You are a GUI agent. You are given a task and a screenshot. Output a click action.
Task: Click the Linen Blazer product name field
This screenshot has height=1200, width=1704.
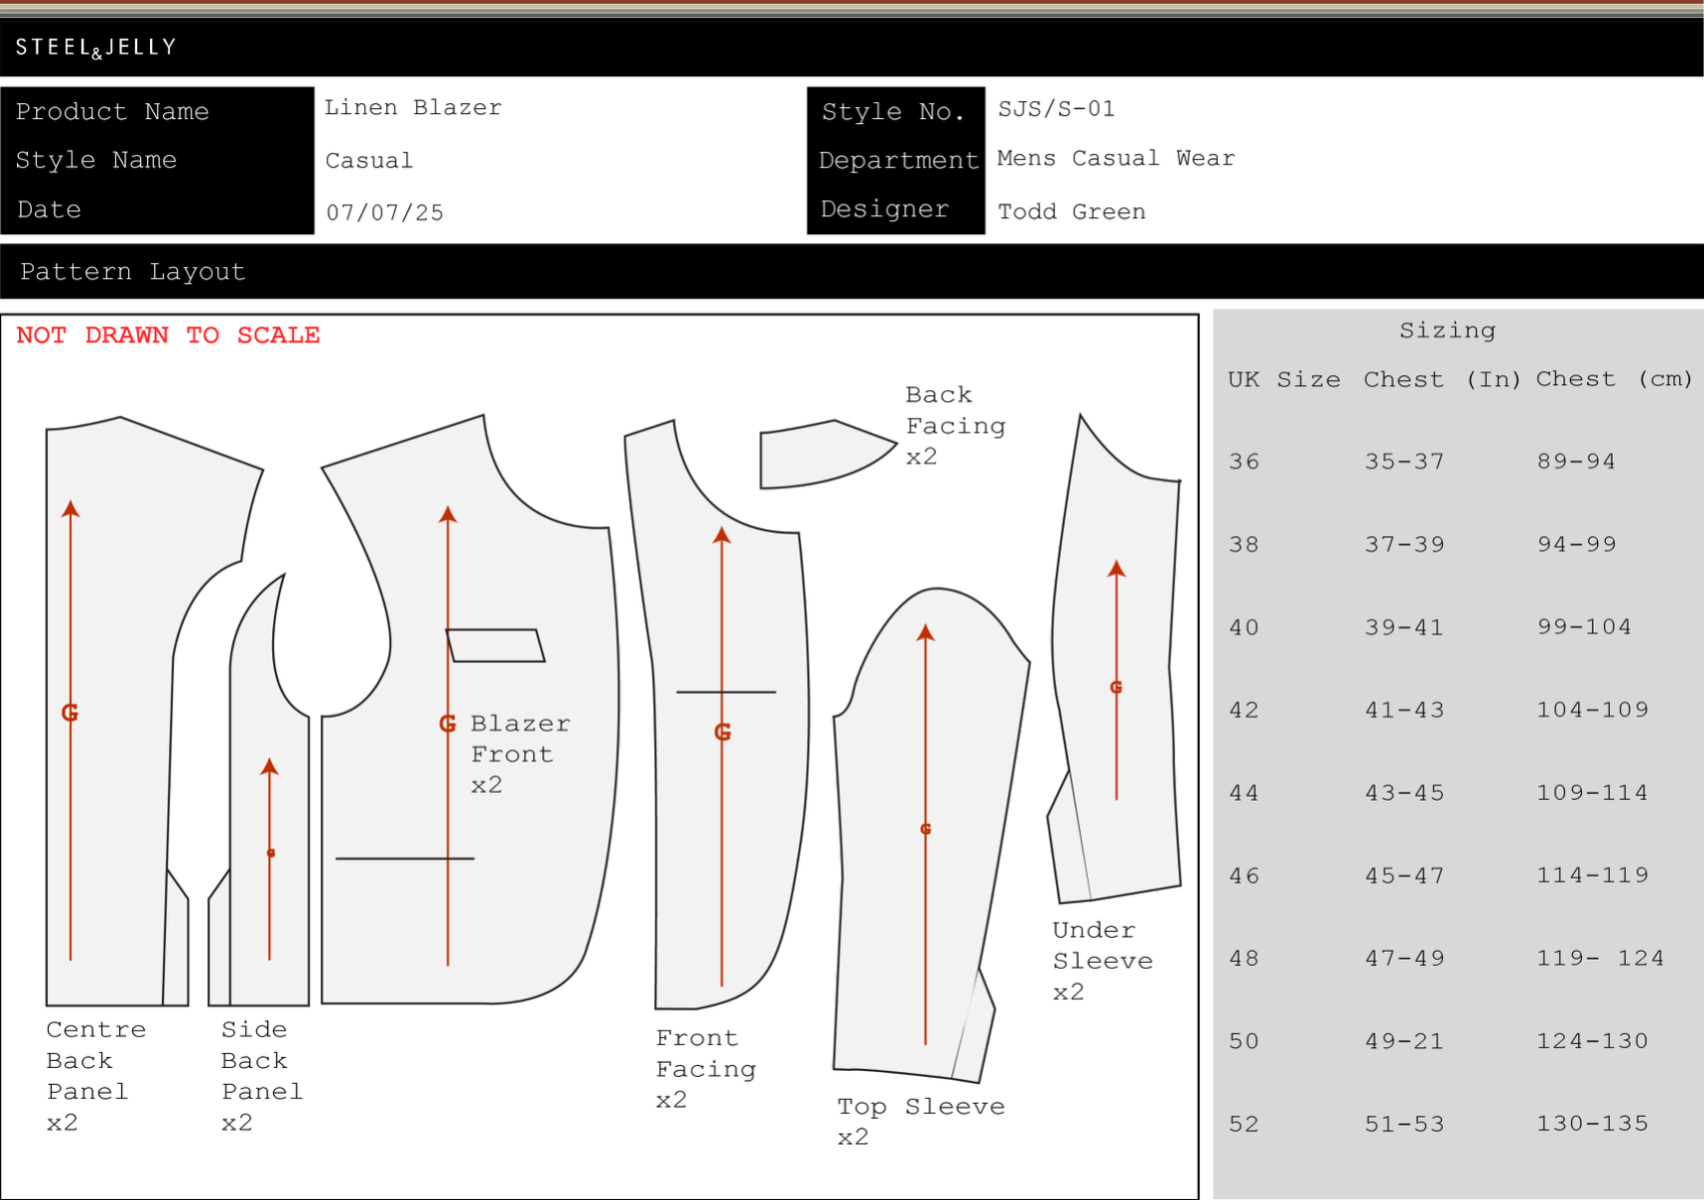[413, 108]
